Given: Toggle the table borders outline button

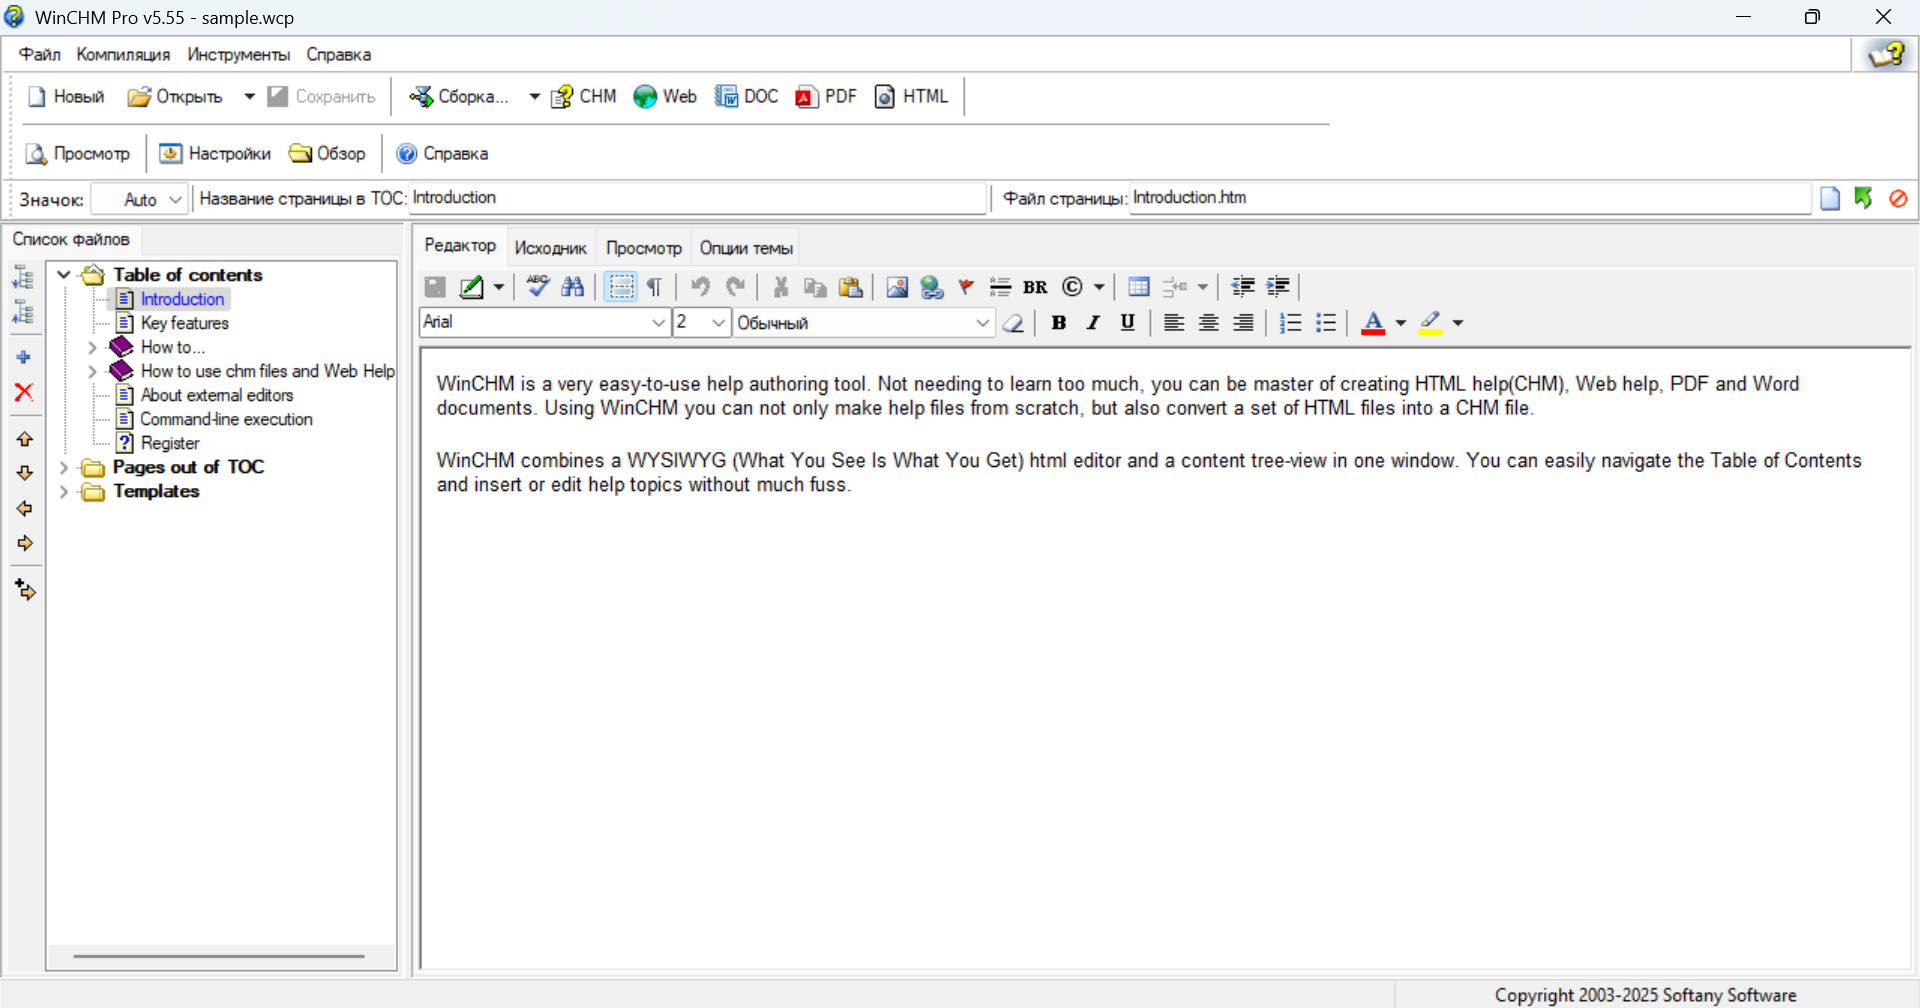Looking at the screenshot, I should click(x=621, y=287).
